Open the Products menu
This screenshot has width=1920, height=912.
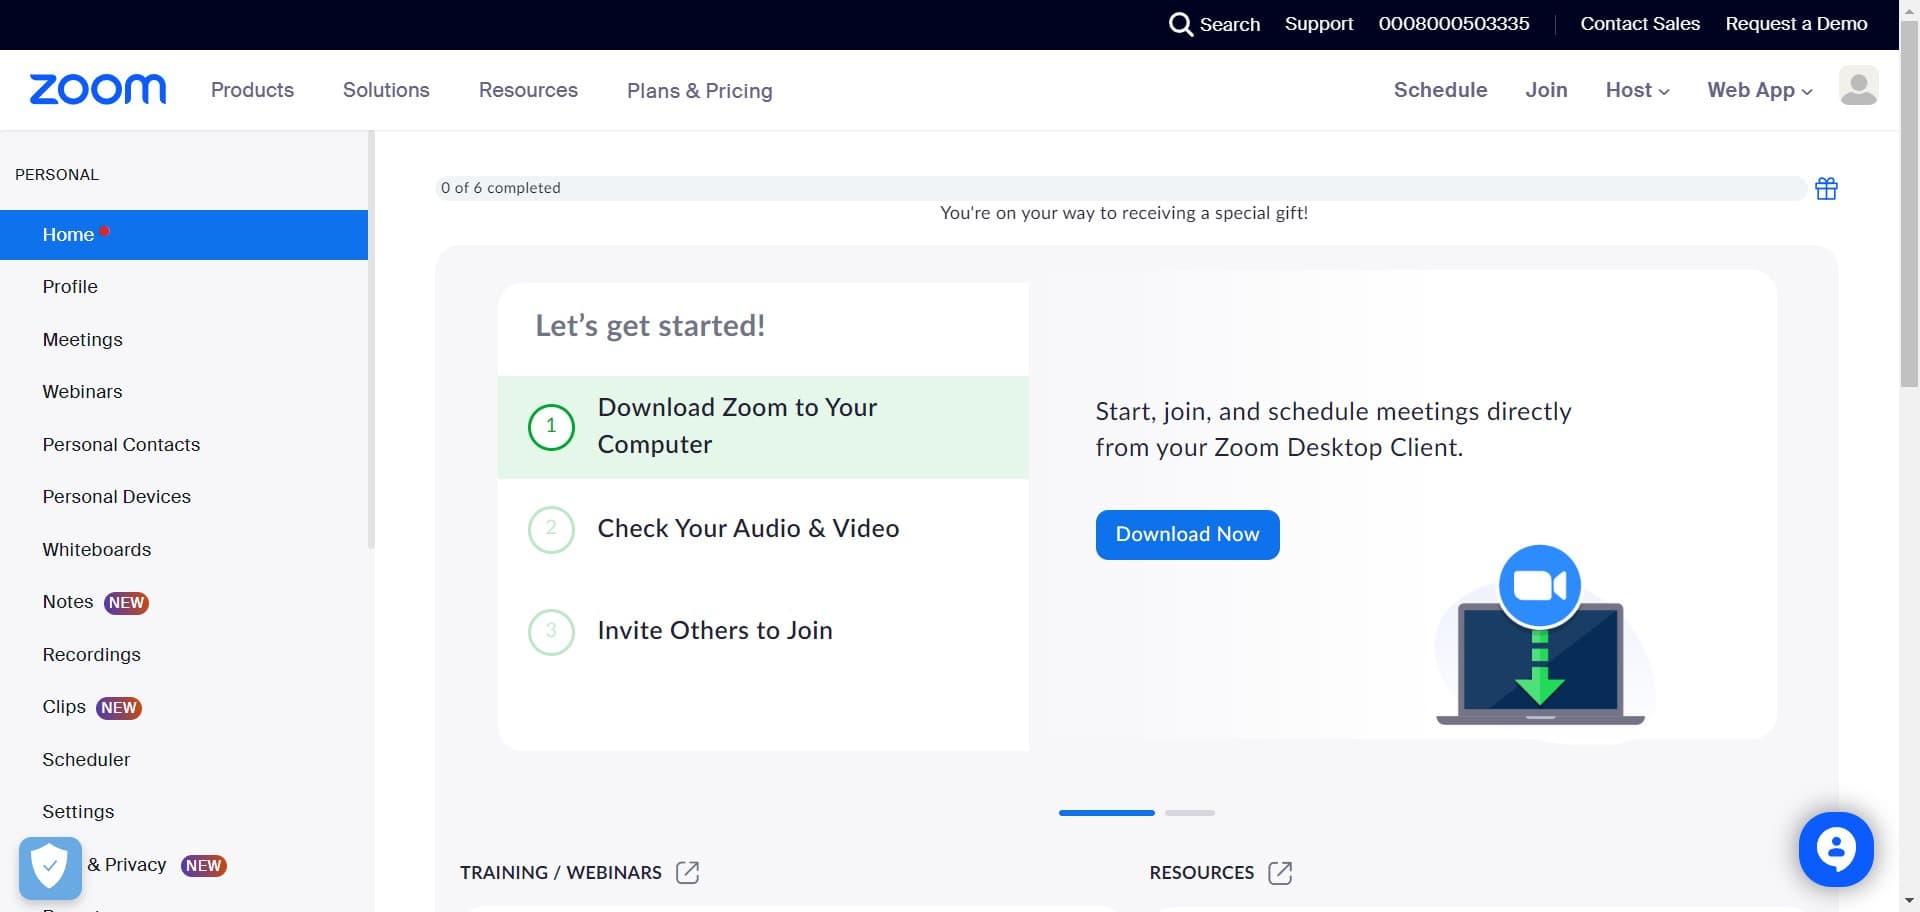[x=252, y=90]
